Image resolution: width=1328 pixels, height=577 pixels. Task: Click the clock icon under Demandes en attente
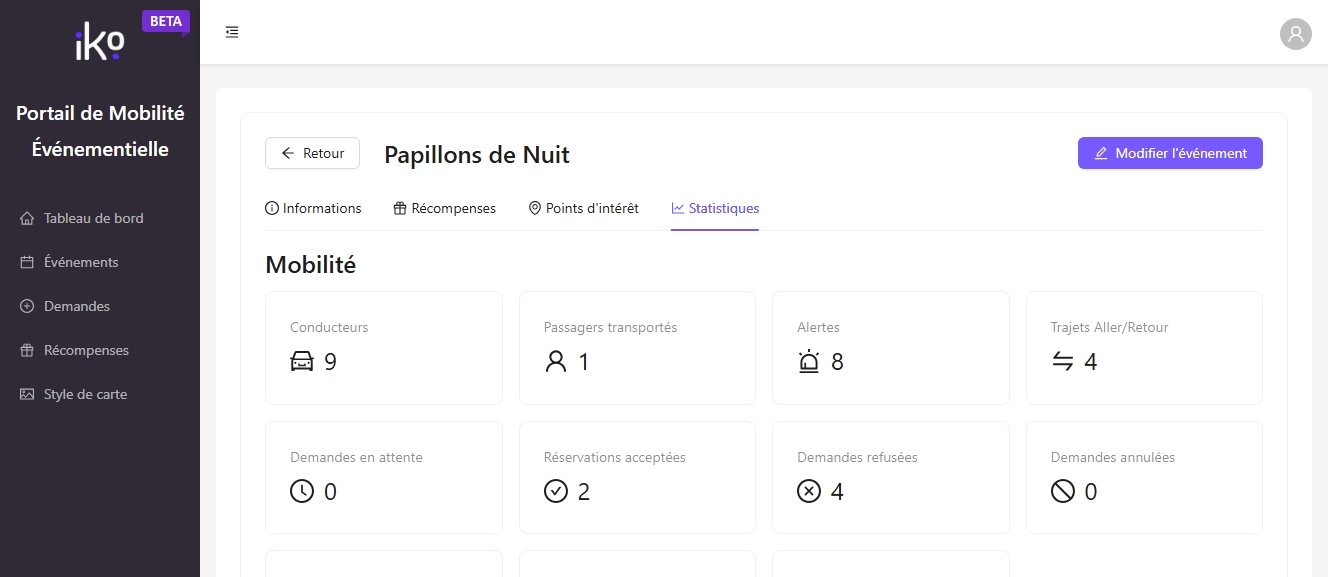tap(302, 492)
